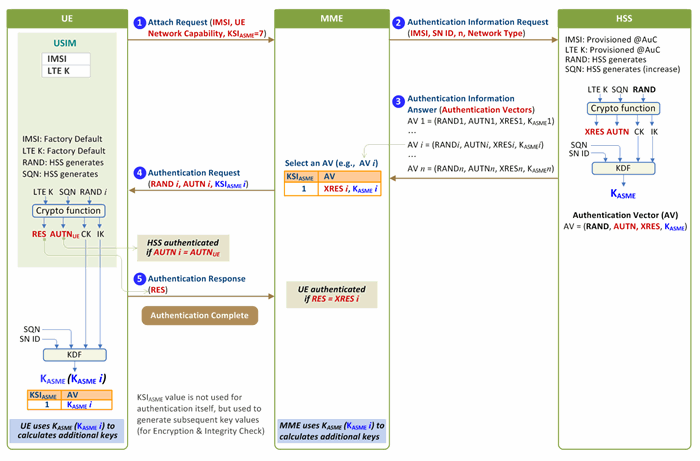Click the KDF box in UE panel

click(75, 355)
